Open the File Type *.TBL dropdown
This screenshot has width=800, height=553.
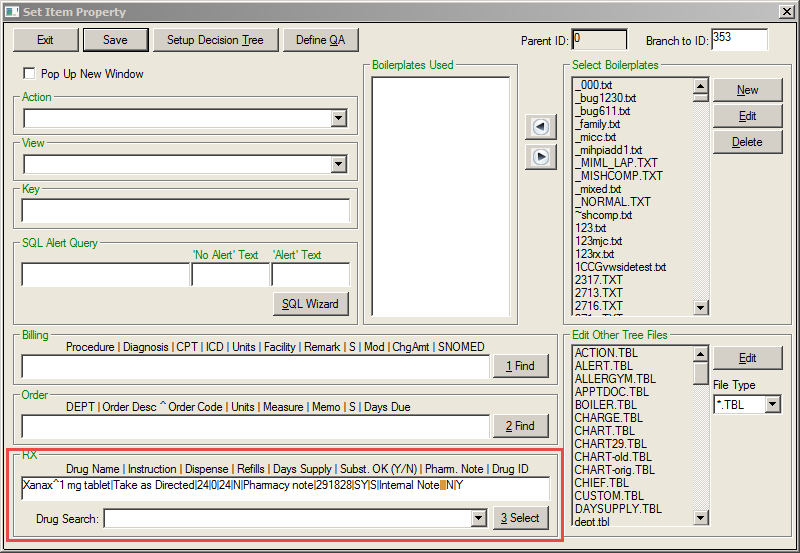(772, 405)
